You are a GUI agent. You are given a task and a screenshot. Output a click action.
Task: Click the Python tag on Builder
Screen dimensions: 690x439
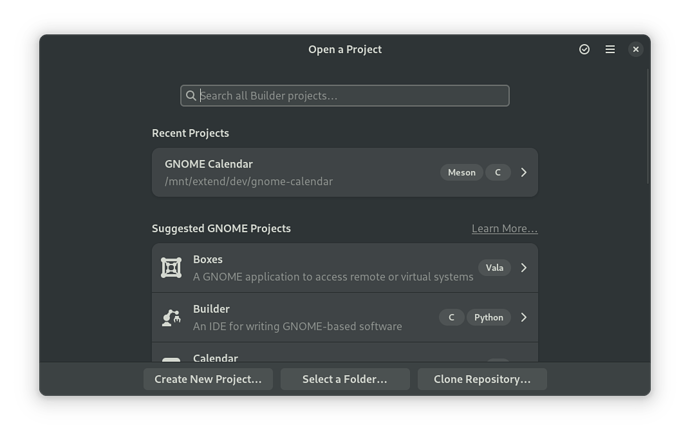tap(488, 317)
